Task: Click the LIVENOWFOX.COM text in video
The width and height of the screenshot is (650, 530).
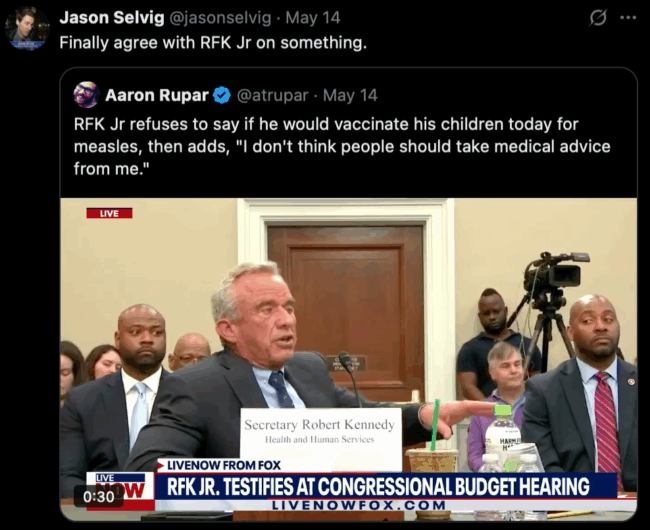Action: 359,506
